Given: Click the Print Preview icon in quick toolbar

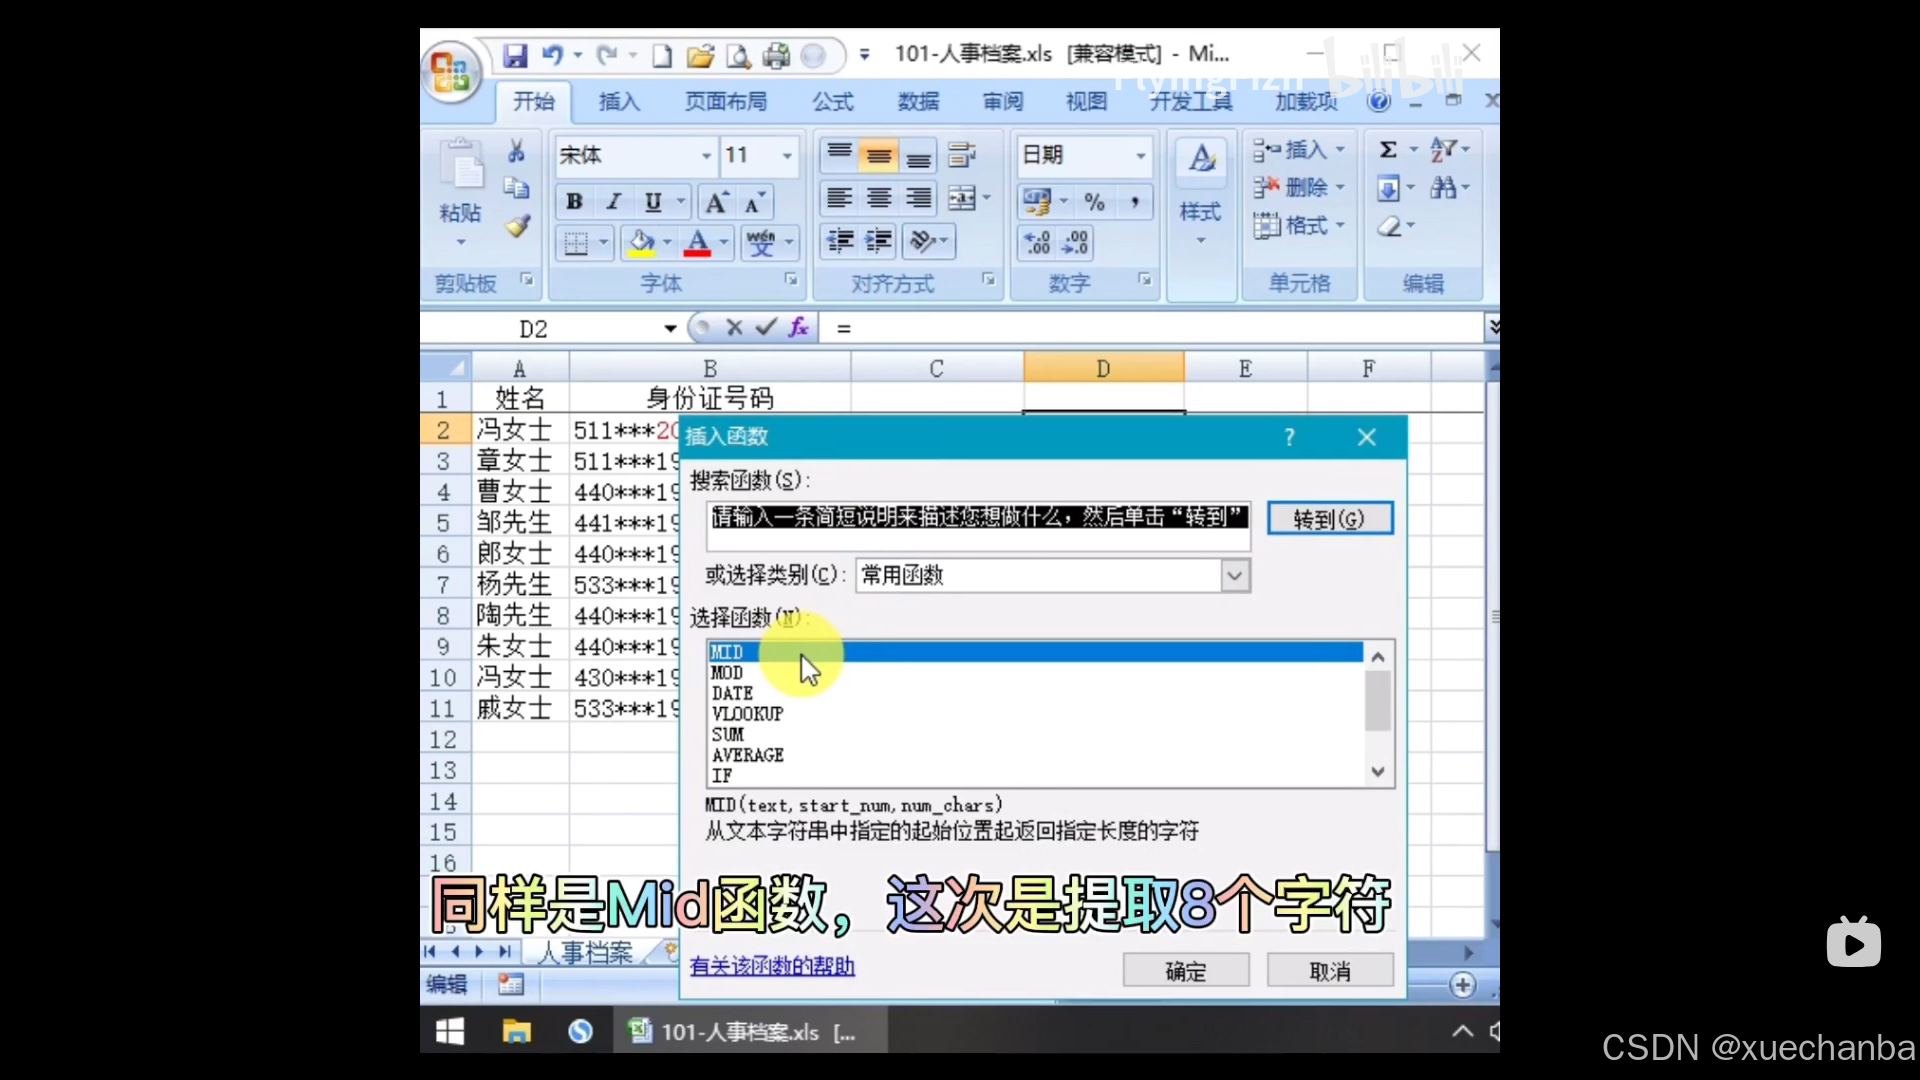Looking at the screenshot, I should coord(738,56).
